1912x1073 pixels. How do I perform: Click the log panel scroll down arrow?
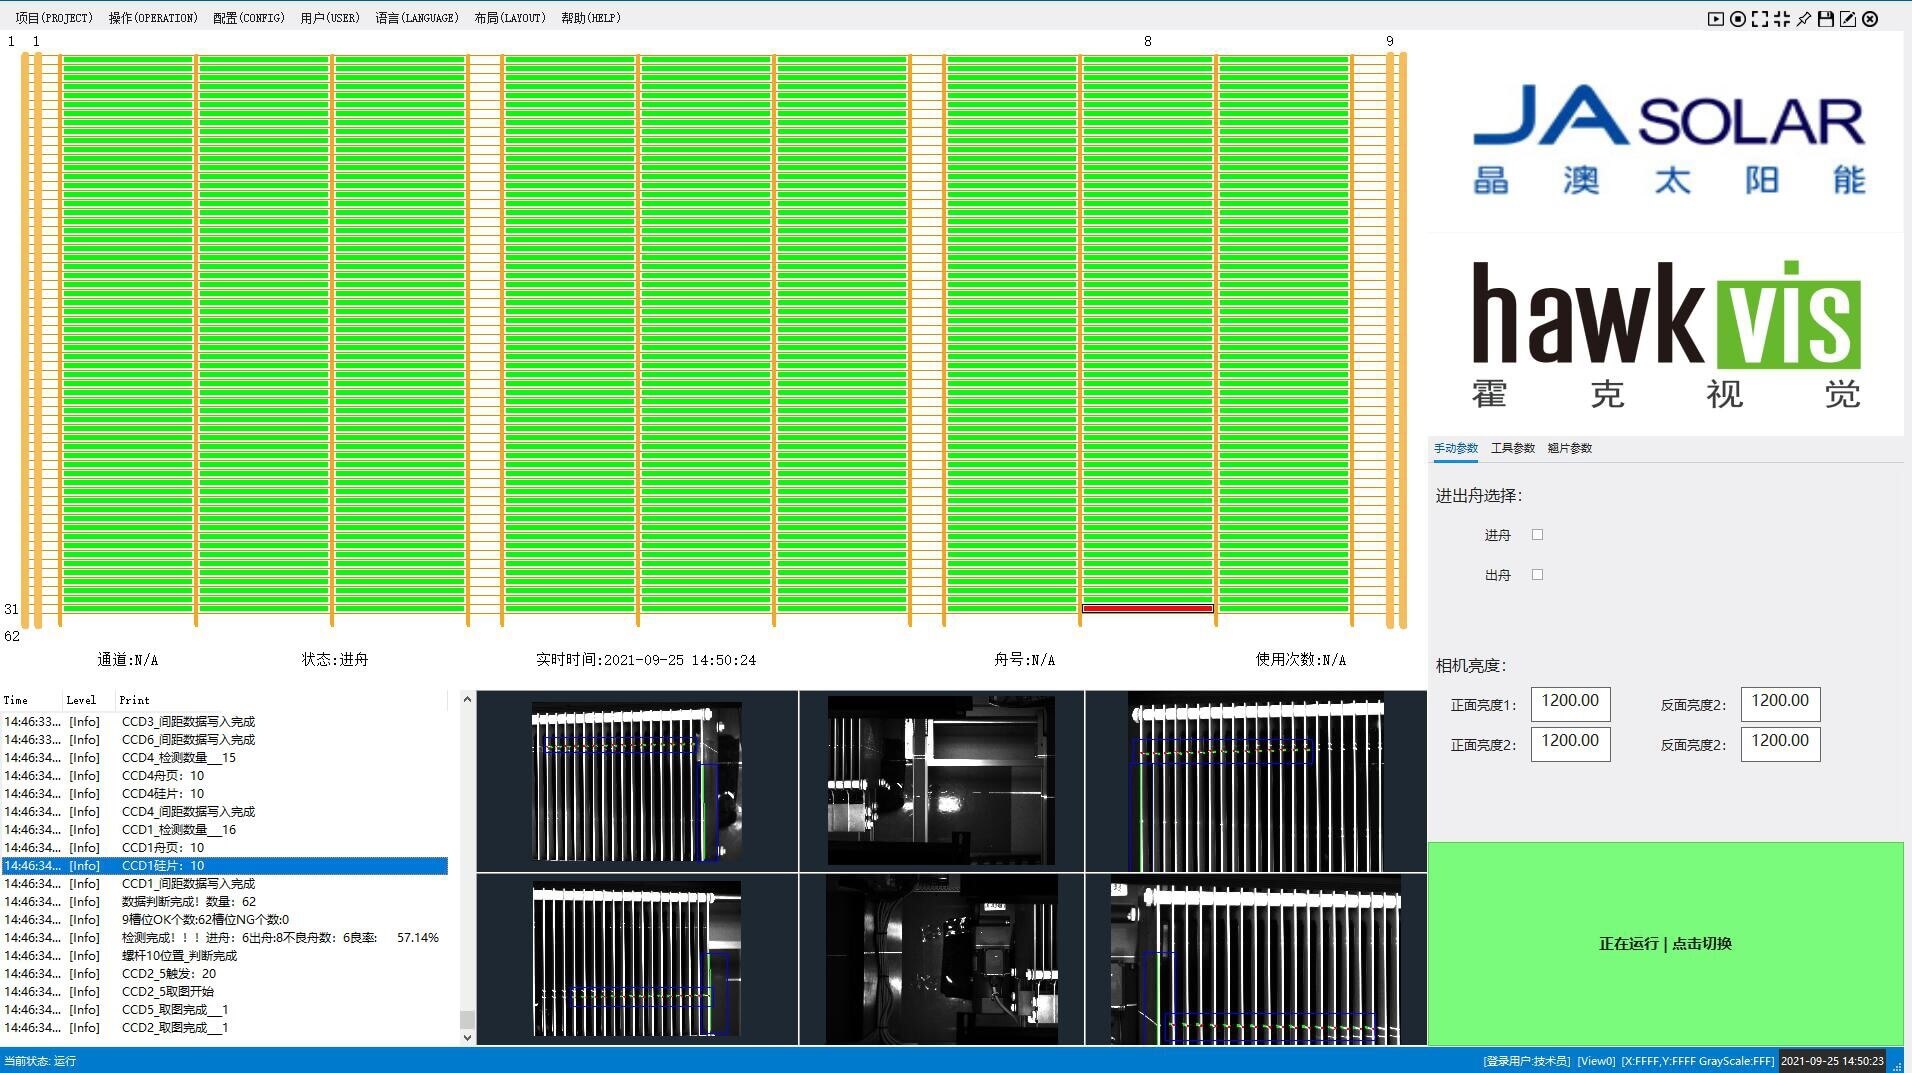pyautogui.click(x=467, y=1037)
